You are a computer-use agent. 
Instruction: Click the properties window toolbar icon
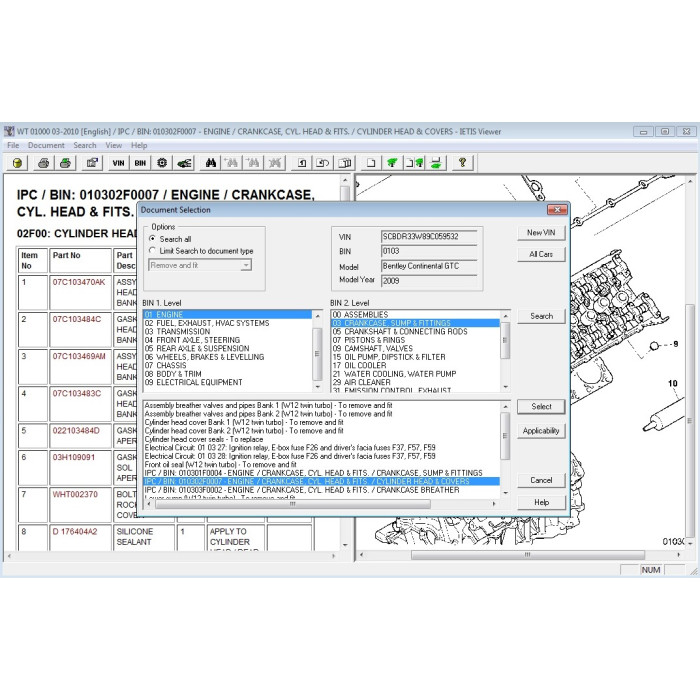92,163
